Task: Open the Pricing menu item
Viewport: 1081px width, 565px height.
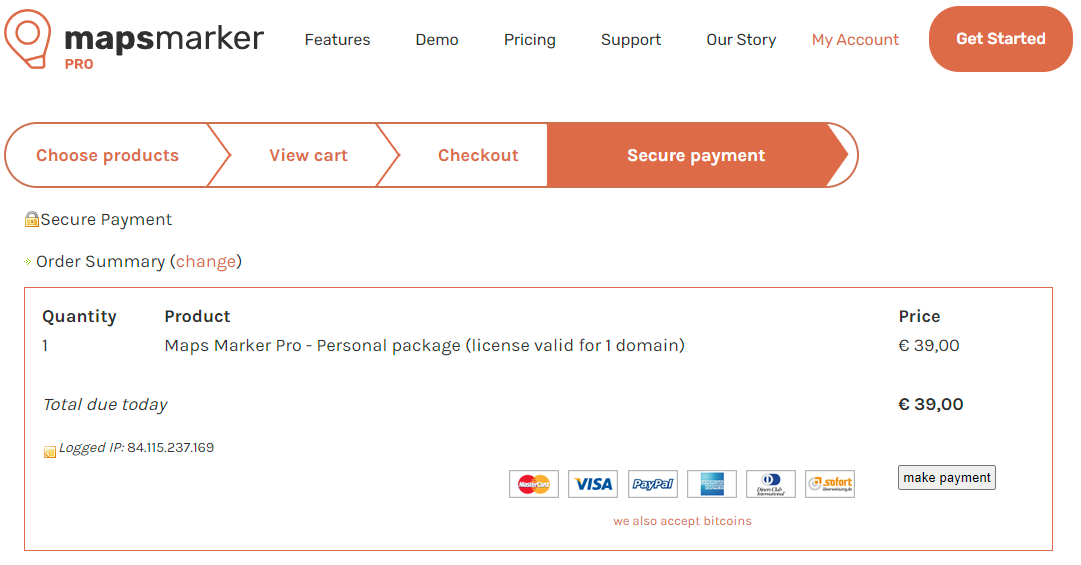Action: pos(529,40)
